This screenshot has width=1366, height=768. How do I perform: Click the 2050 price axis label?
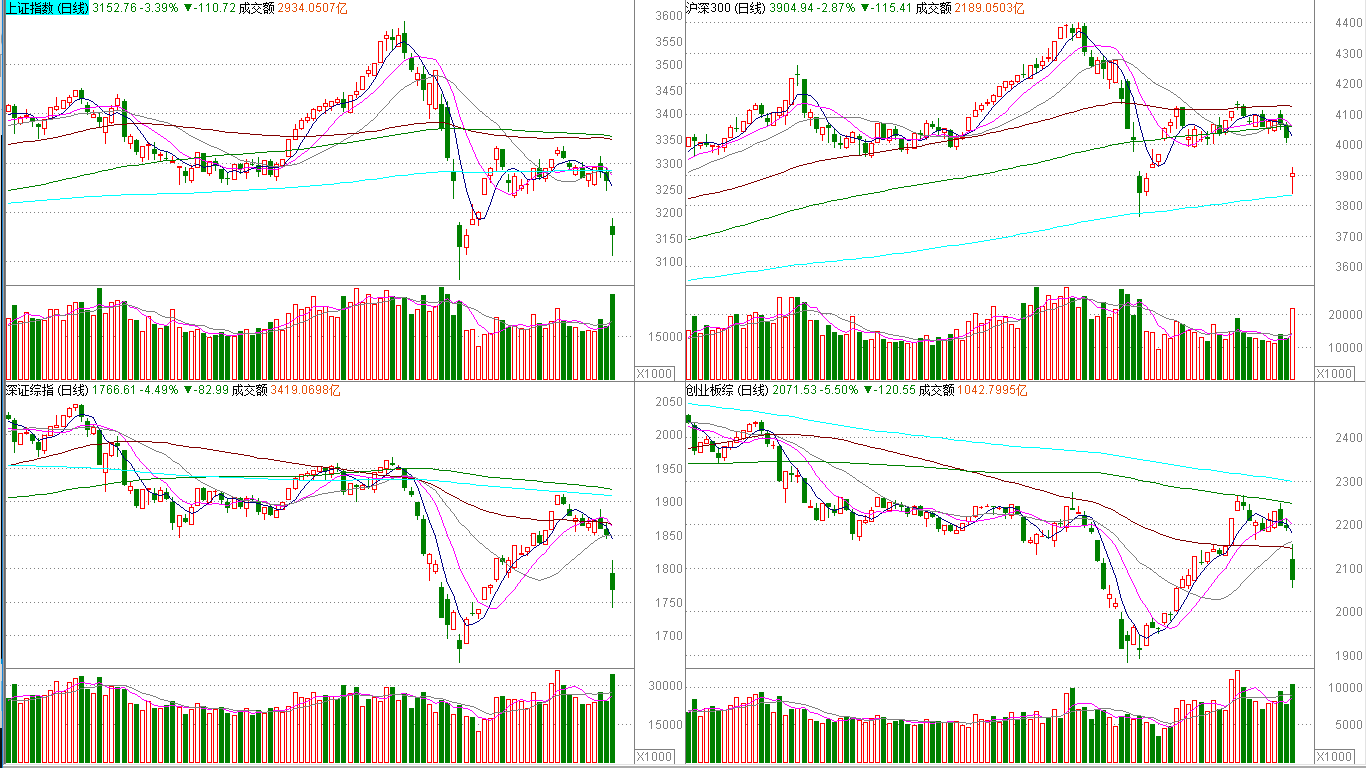pos(668,401)
